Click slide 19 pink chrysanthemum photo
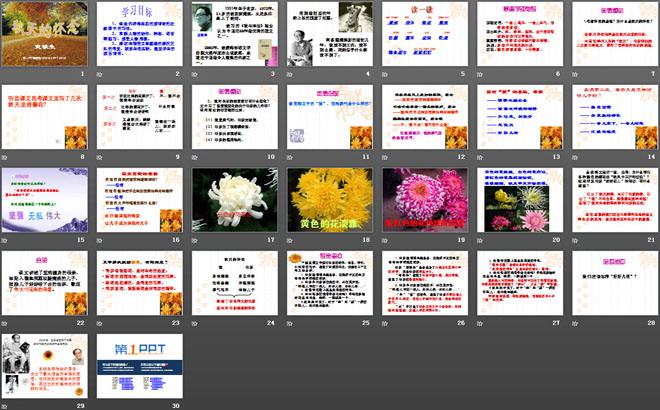 pyautogui.click(x=417, y=201)
